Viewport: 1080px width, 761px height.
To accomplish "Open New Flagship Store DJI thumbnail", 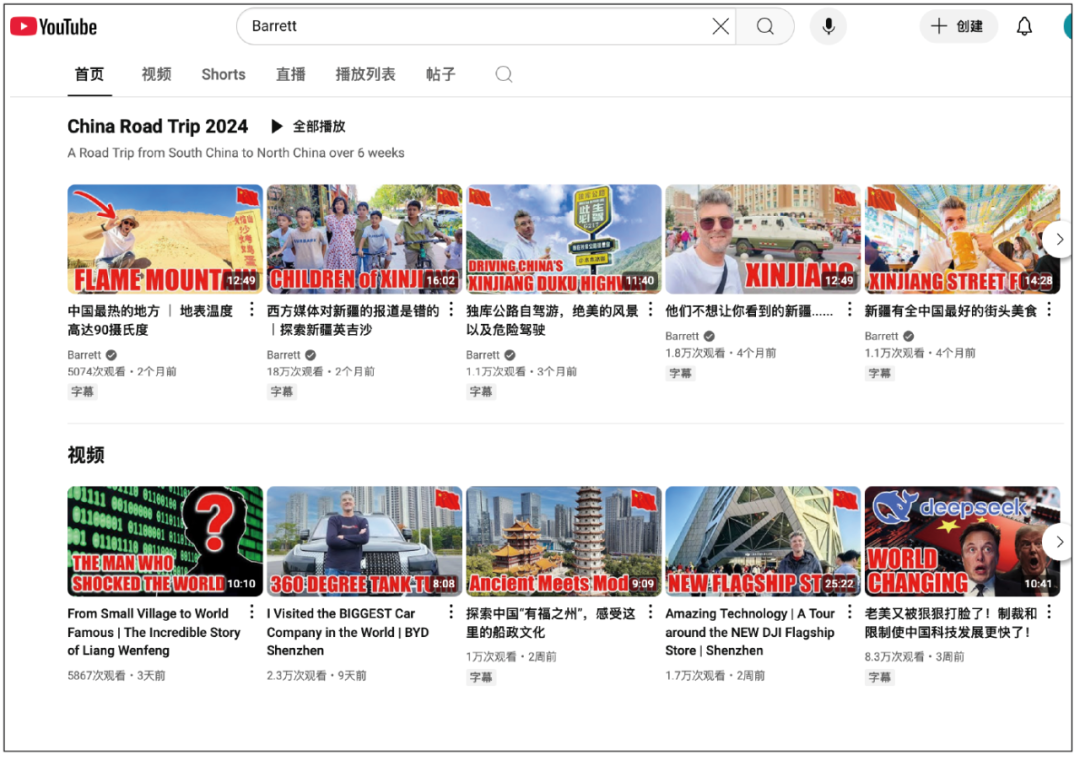I will coord(762,541).
